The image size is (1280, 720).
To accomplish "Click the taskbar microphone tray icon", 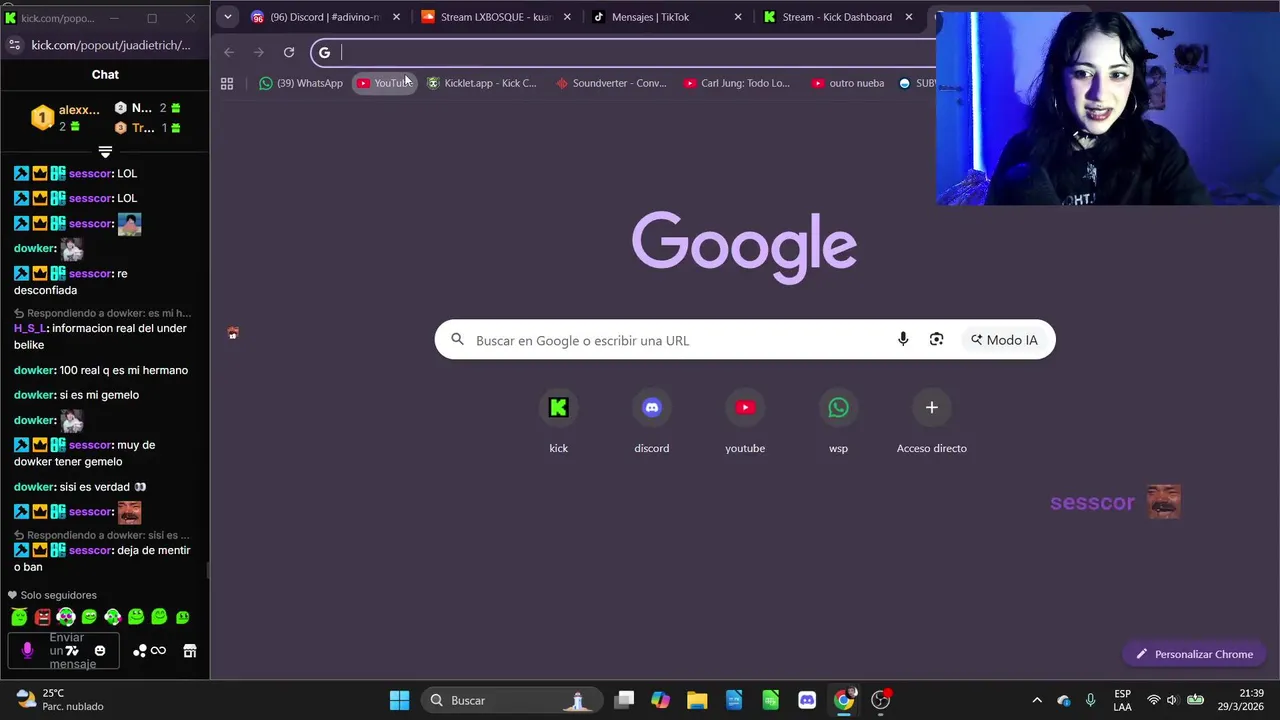I will click(1091, 700).
